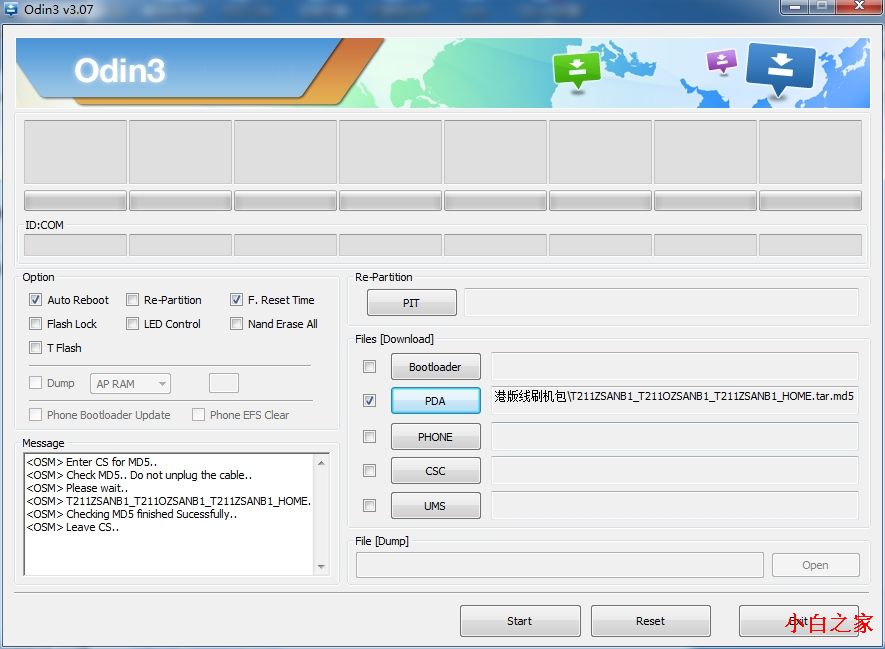Click log line 'Check MD5.. Do not unplug the cable..'

pyautogui.click(x=139, y=475)
